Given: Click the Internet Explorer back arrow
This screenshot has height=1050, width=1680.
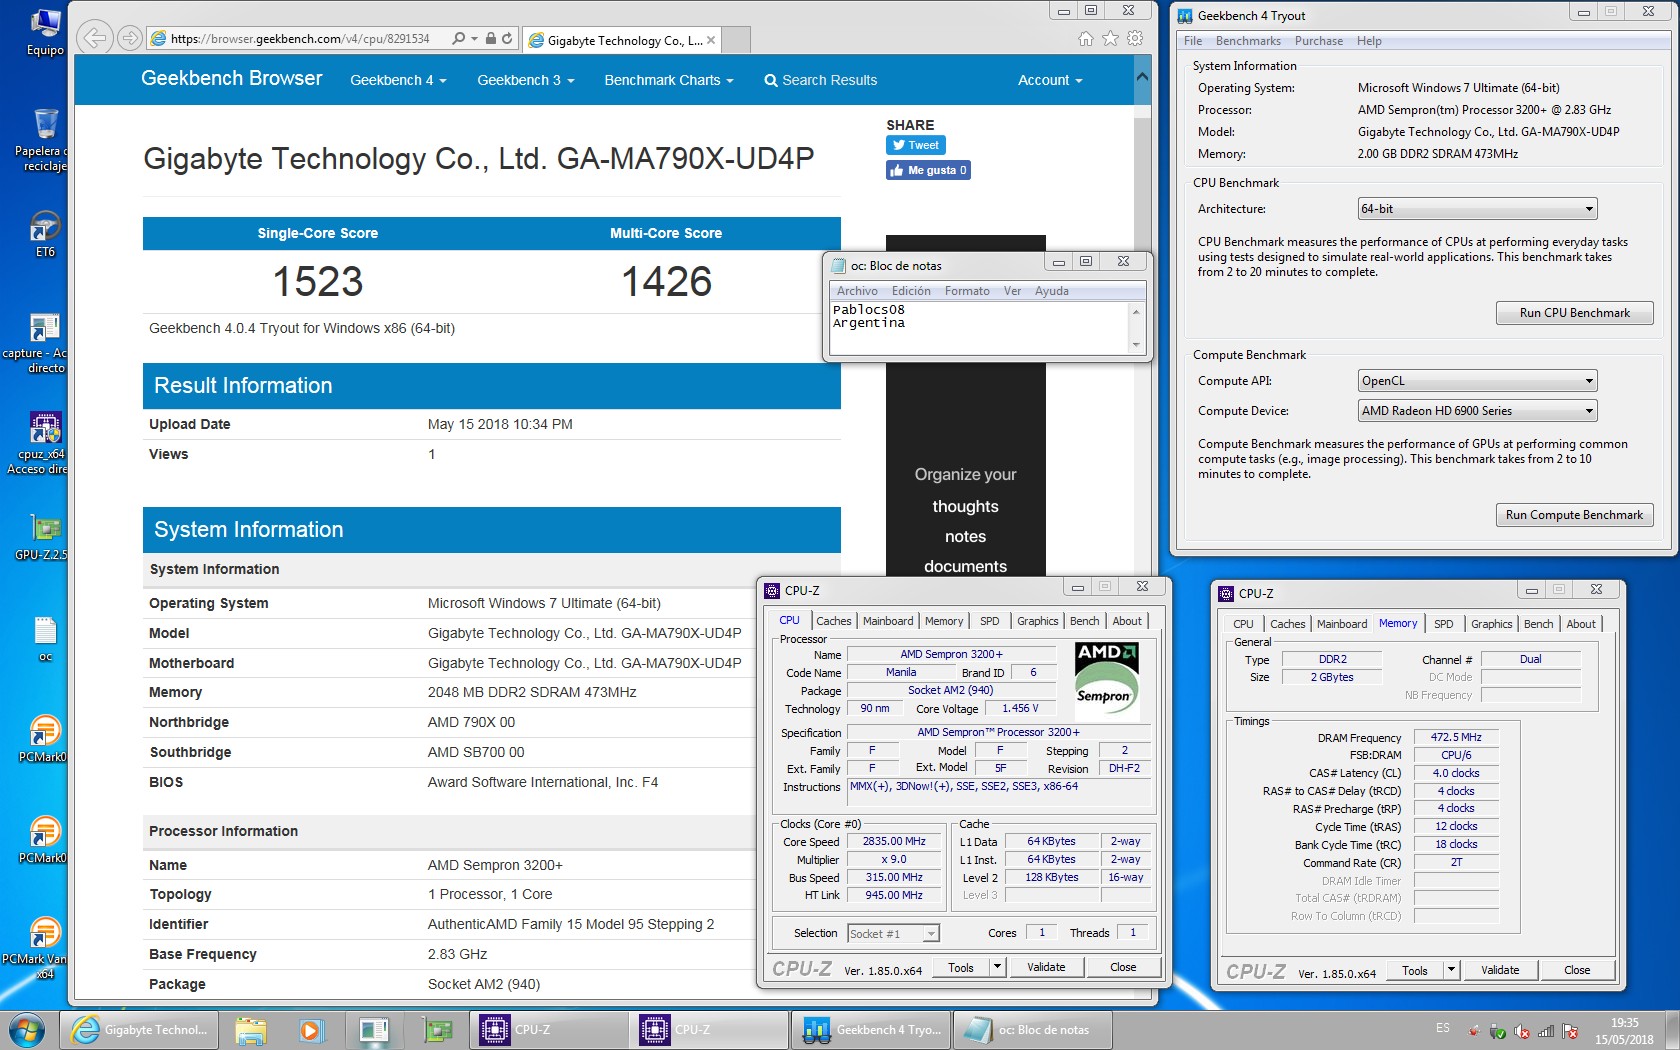Looking at the screenshot, I should [94, 38].
